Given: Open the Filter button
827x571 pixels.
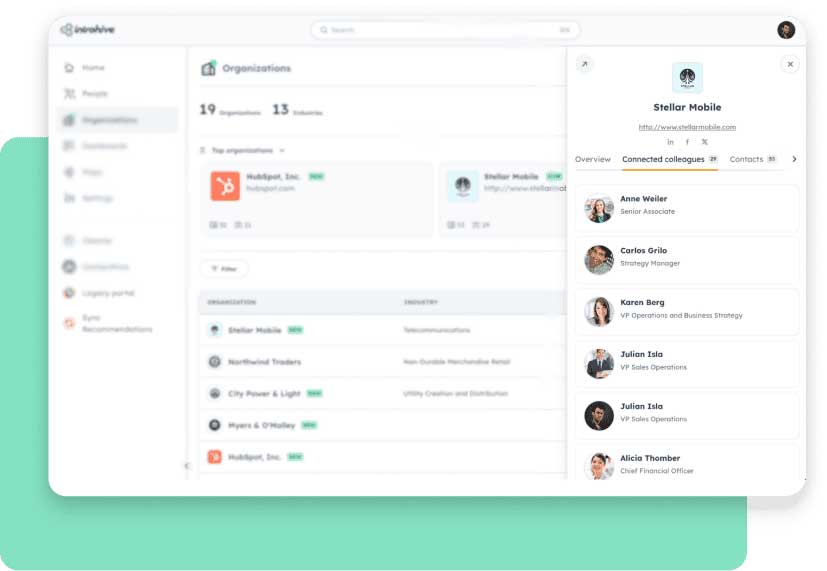Looking at the screenshot, I should [x=224, y=269].
